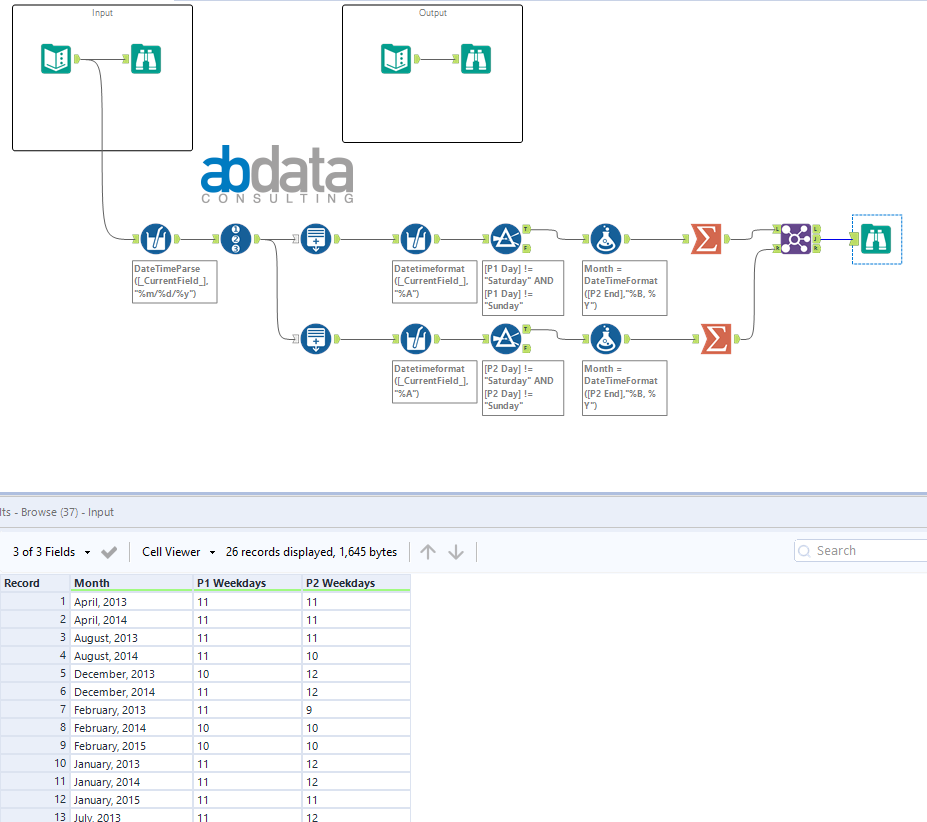Select the upper Month Formula tool
This screenshot has height=822, width=927.
click(606, 239)
